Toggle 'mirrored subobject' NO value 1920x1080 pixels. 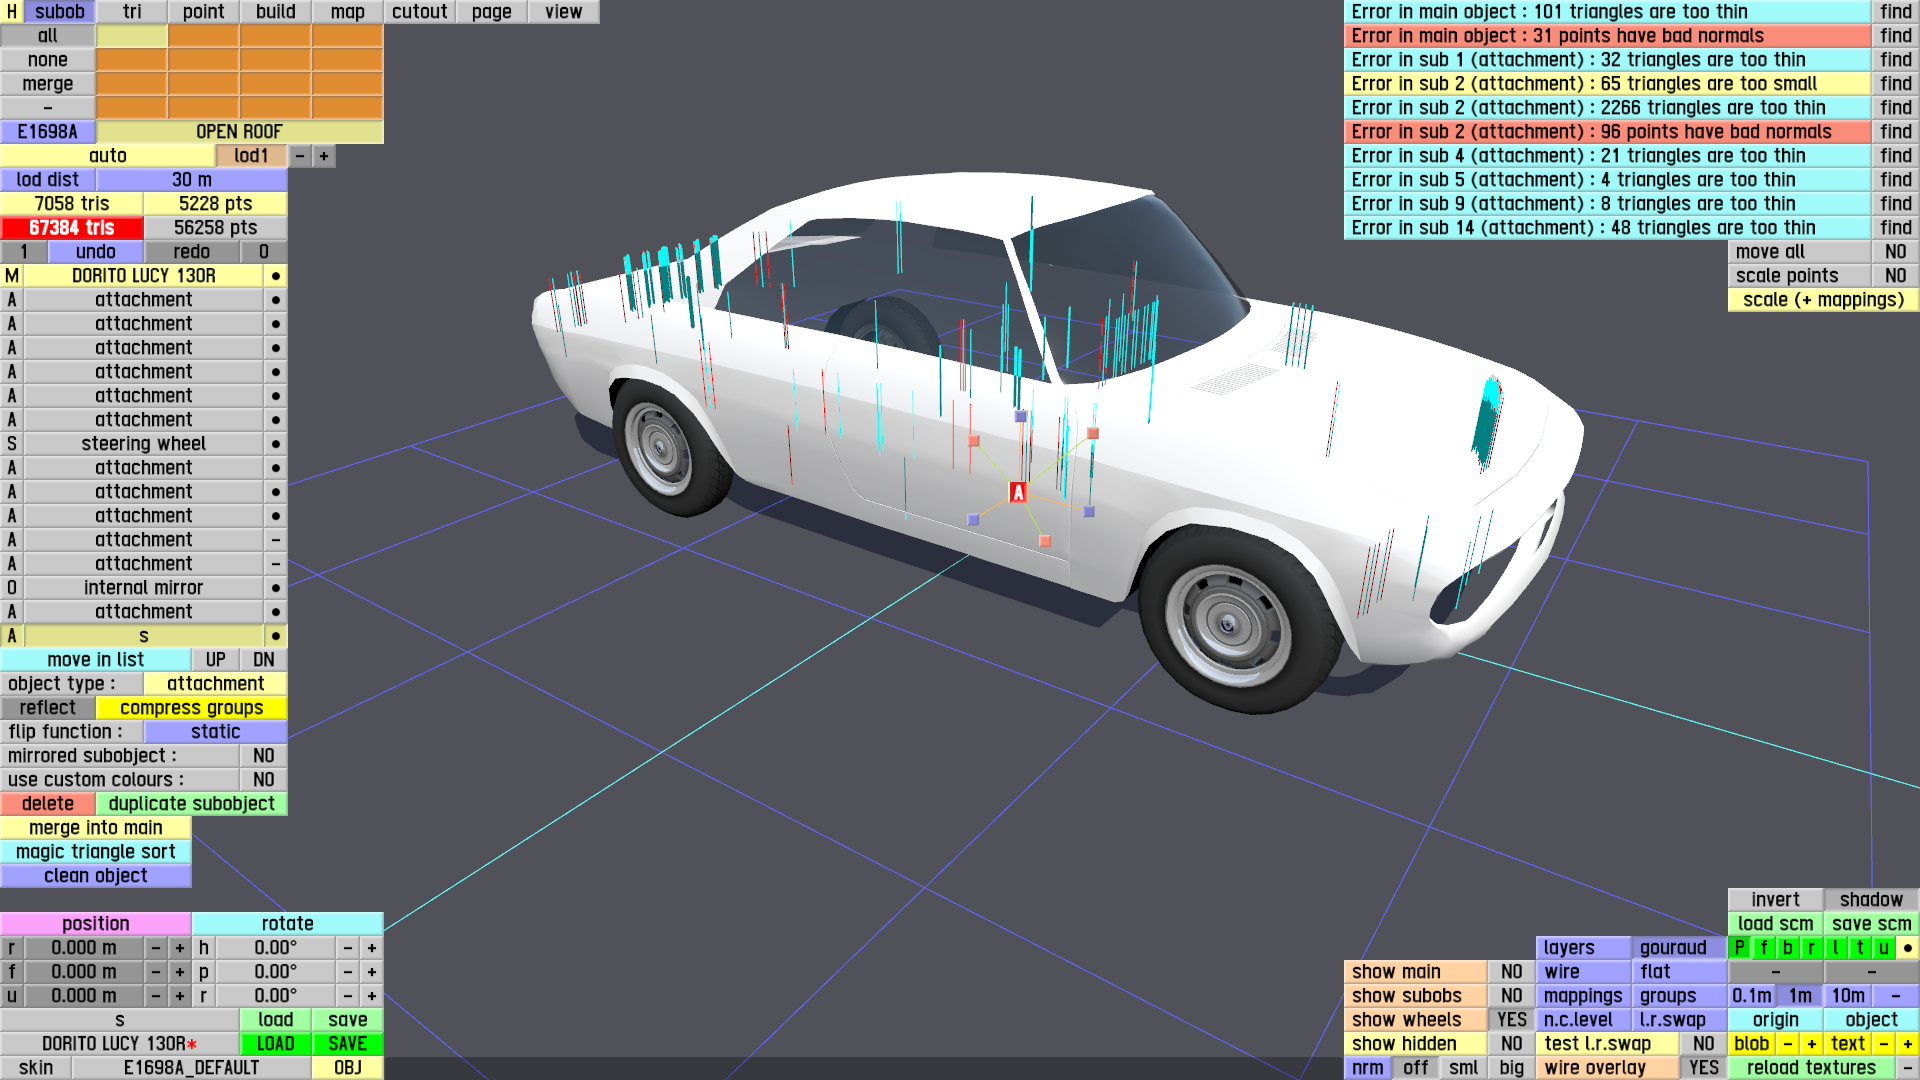coord(263,756)
